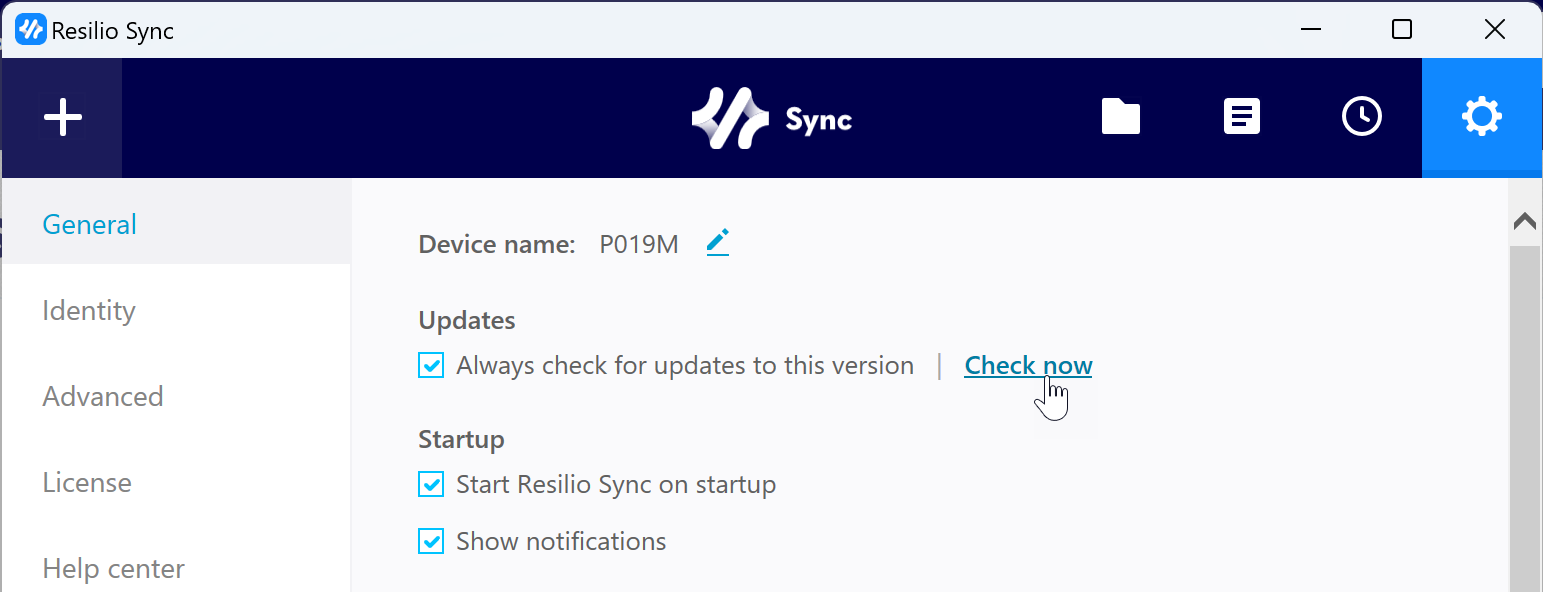The height and width of the screenshot is (592, 1543).
Task: Edit device name with the pencil icon
Action: click(x=718, y=243)
